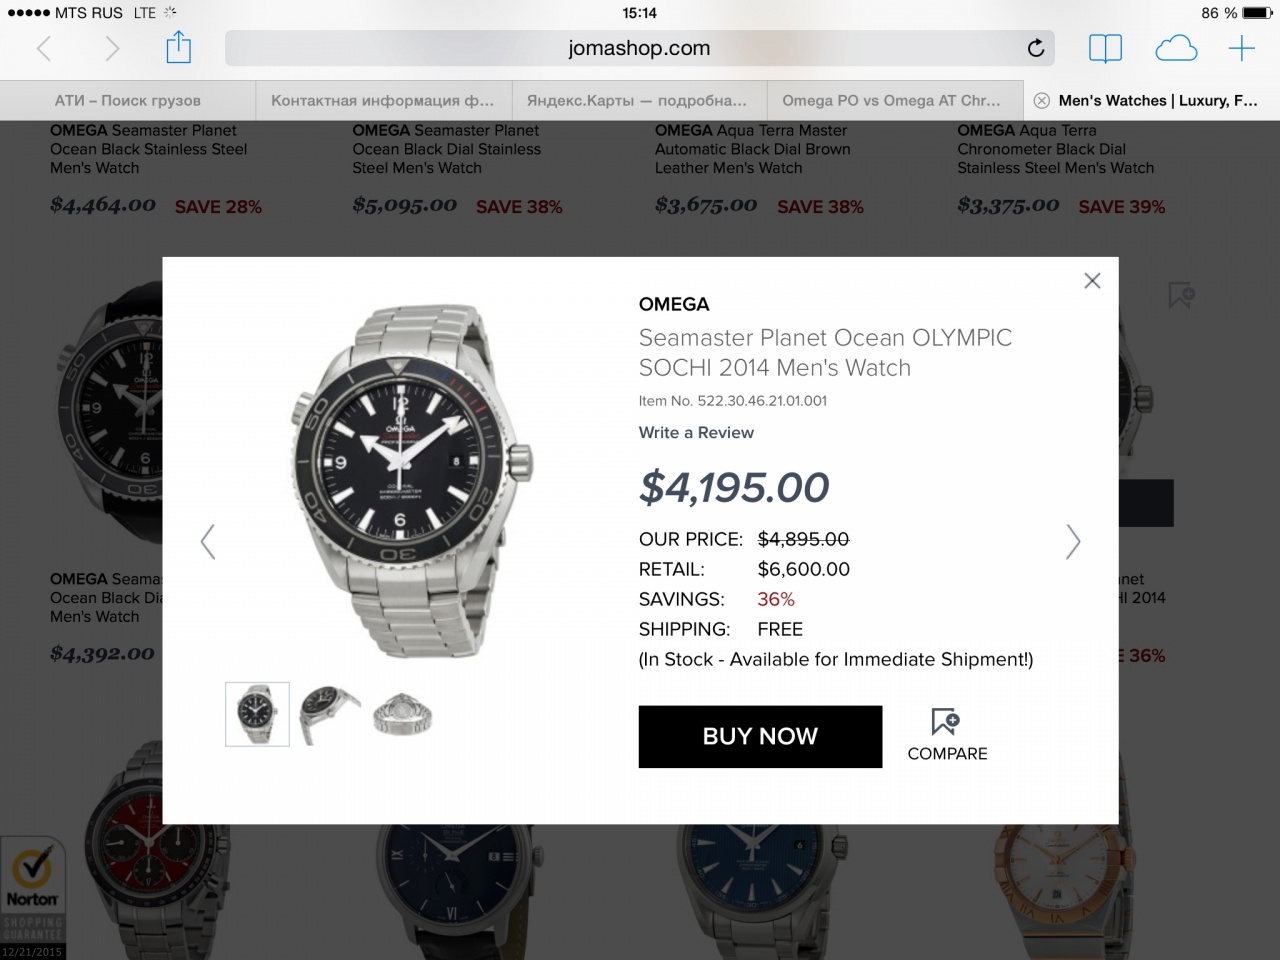Screen dimensions: 1280x960
Task: Tap the Safari forward arrow
Action: click(x=112, y=48)
